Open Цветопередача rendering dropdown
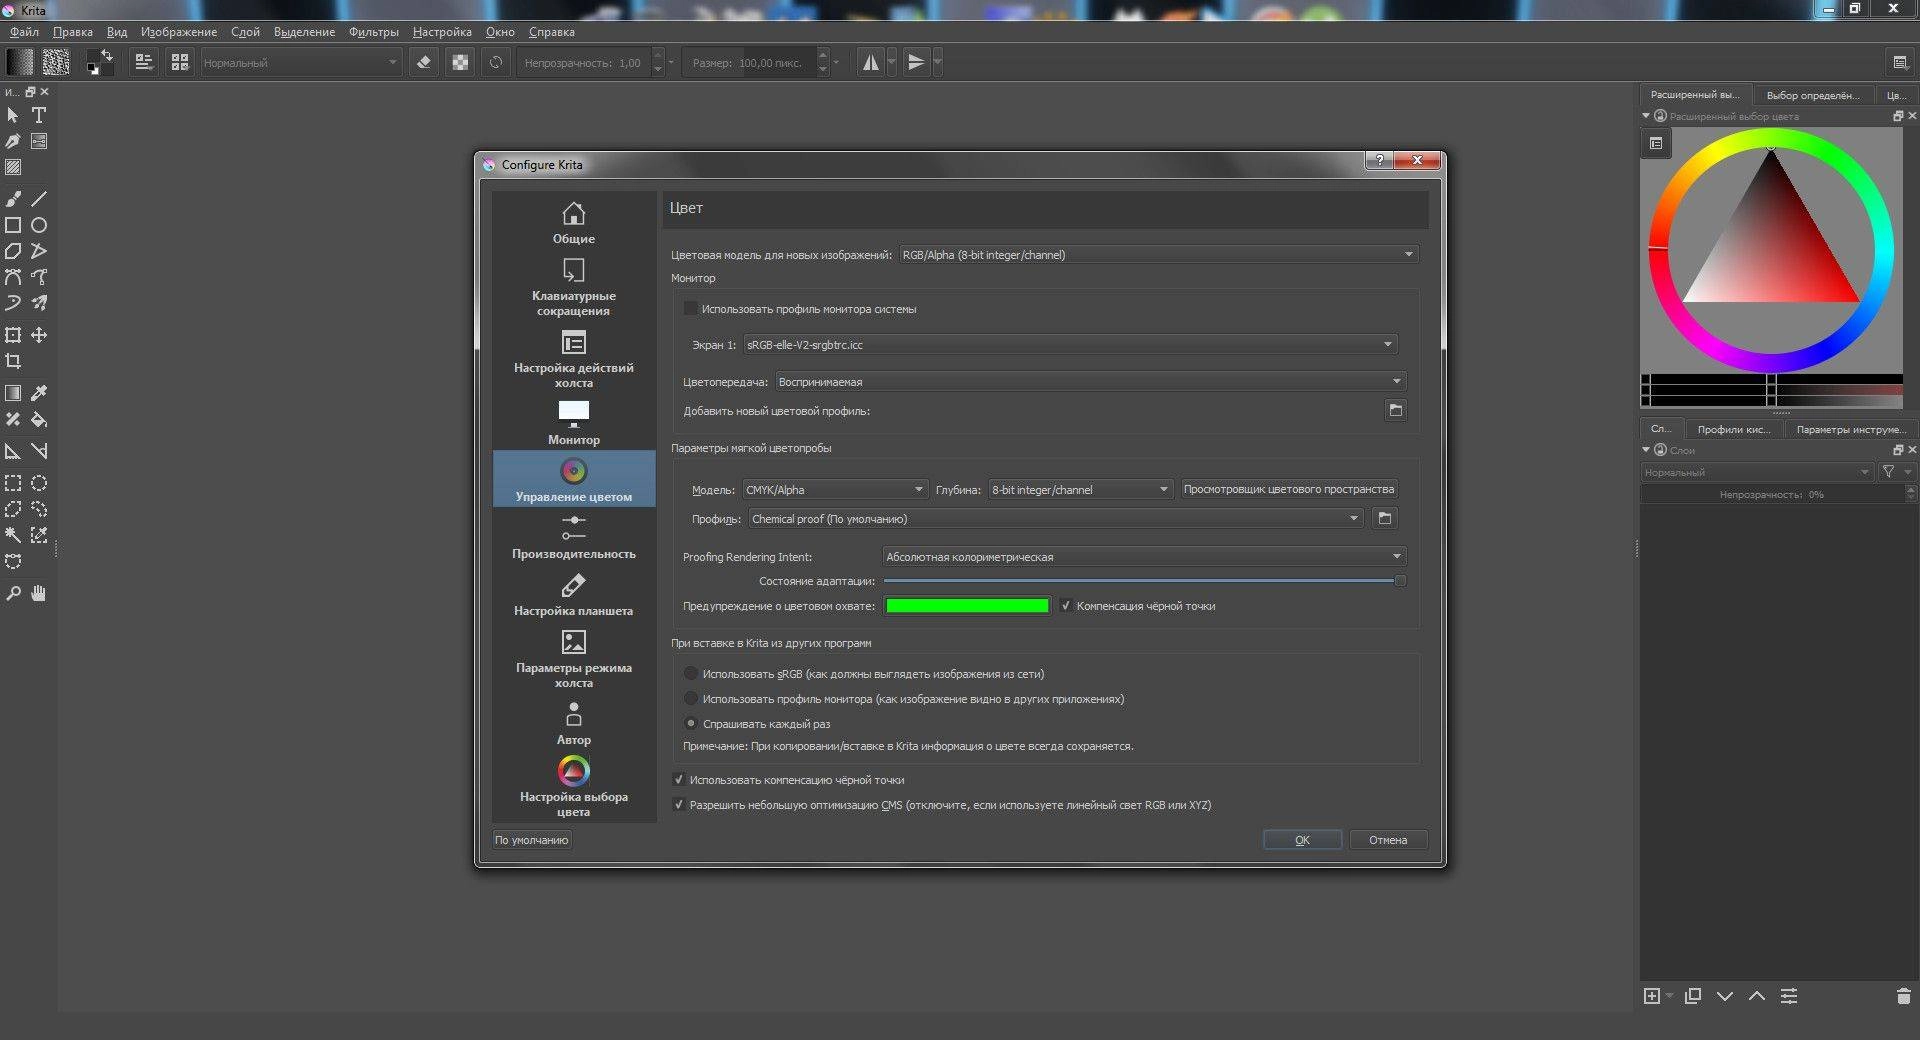Screen dimensions: 1920x1040 1091,382
